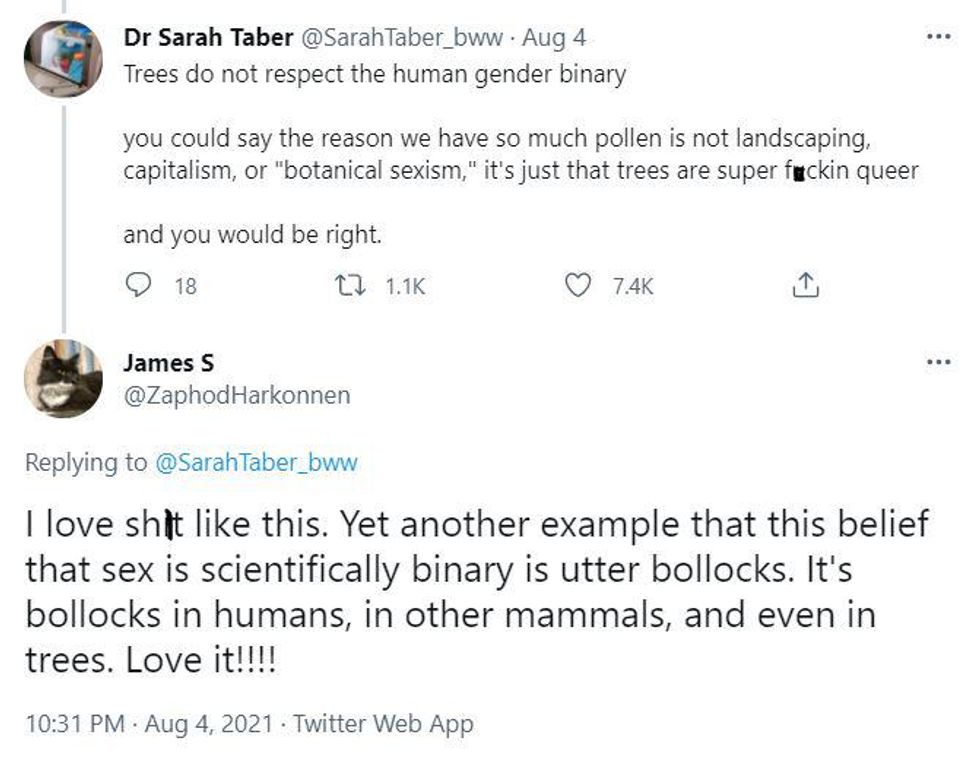Screen dimensions: 980x762
Task: Click the 7.4K likes count
Action: point(630,287)
